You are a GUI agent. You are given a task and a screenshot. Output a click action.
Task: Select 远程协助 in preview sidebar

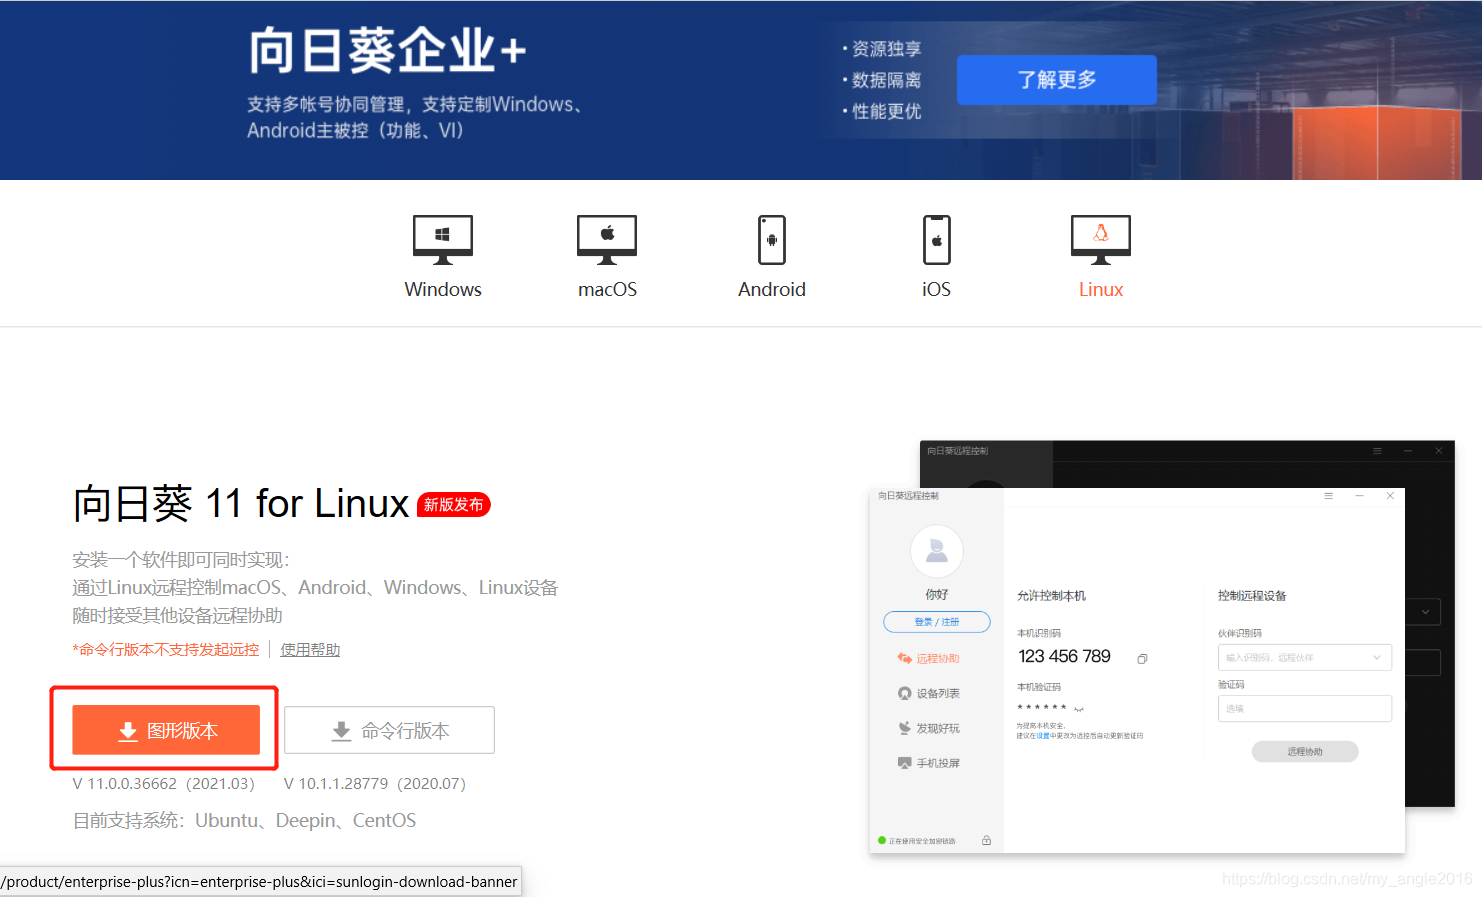929,658
